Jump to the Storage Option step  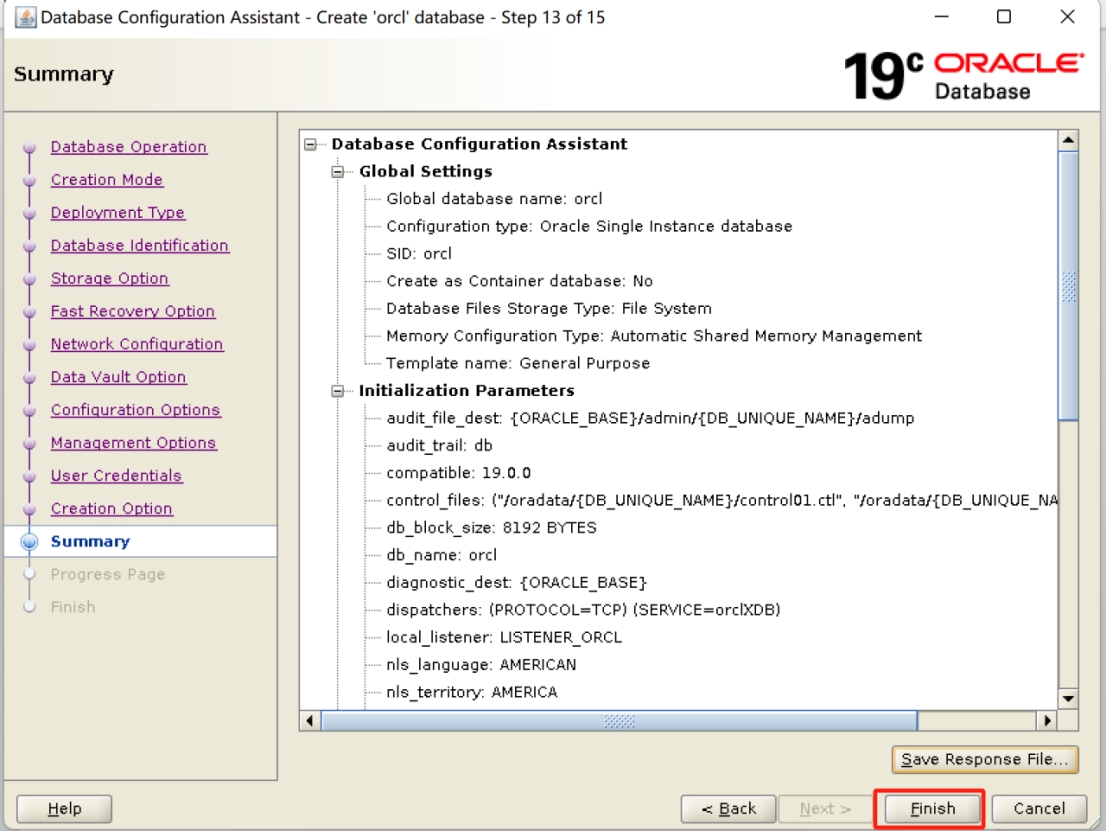[x=109, y=278]
